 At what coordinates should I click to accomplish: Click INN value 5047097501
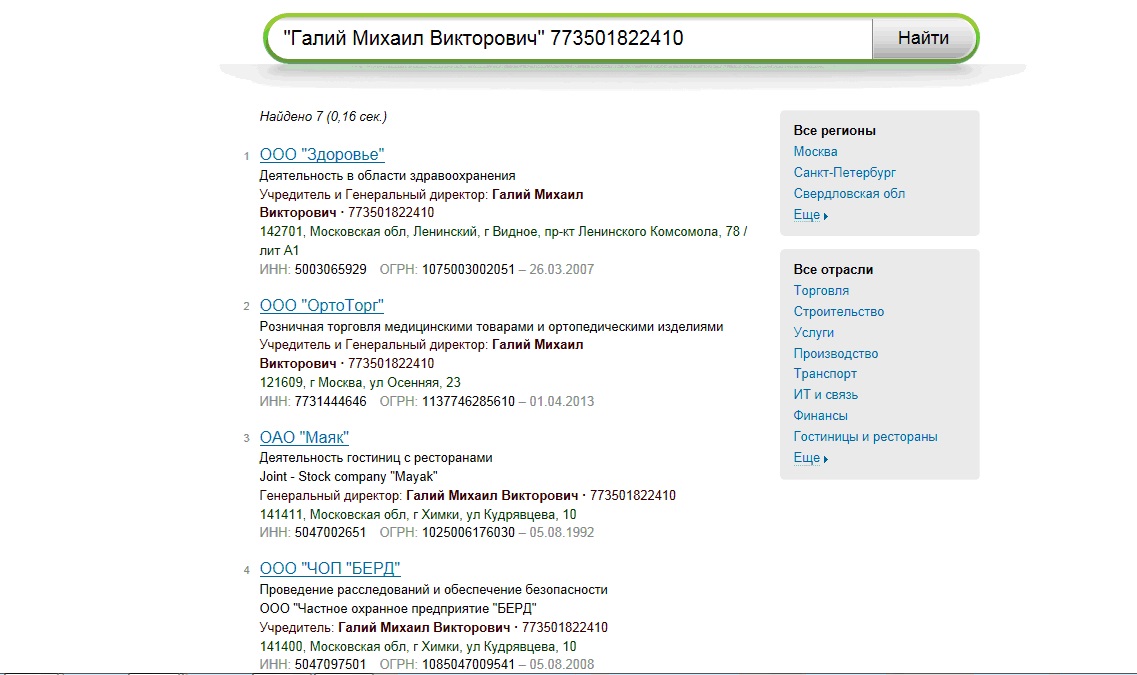tap(331, 664)
